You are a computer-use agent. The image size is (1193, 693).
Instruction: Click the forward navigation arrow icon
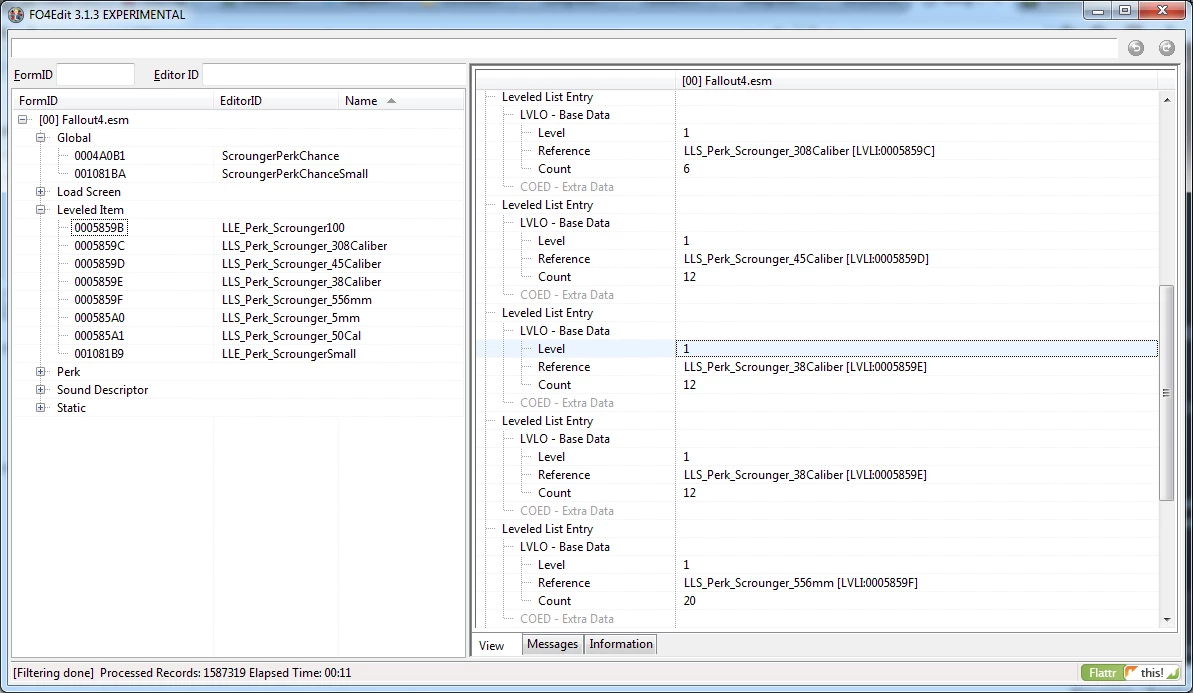(1166, 48)
